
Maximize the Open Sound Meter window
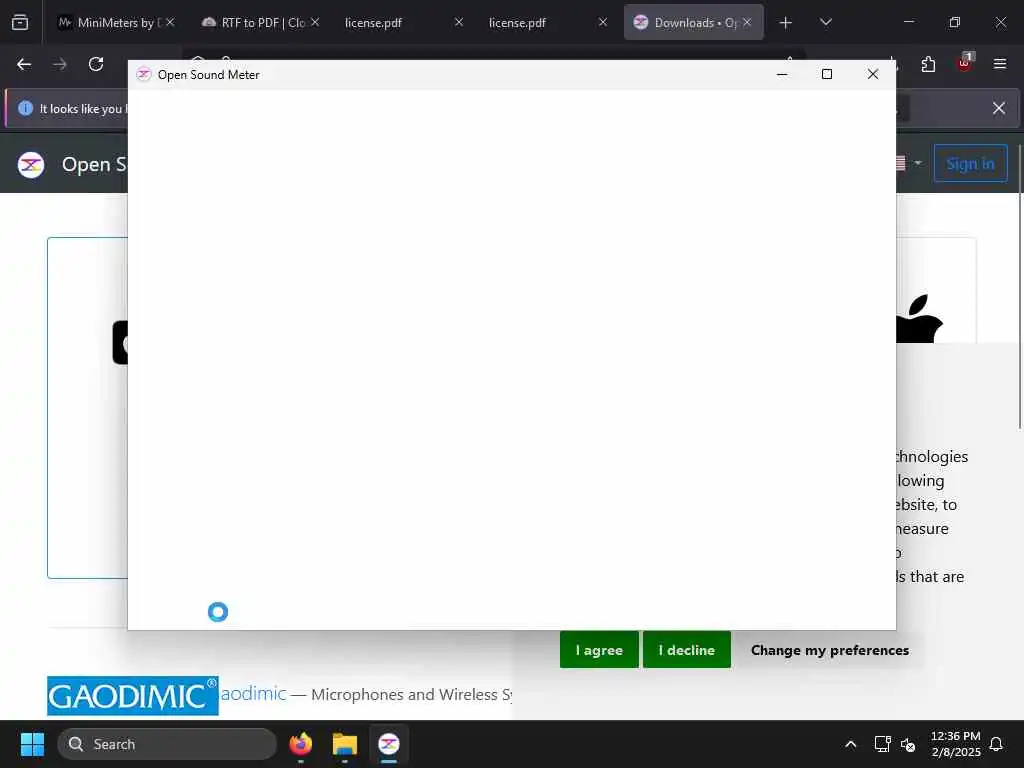click(827, 74)
